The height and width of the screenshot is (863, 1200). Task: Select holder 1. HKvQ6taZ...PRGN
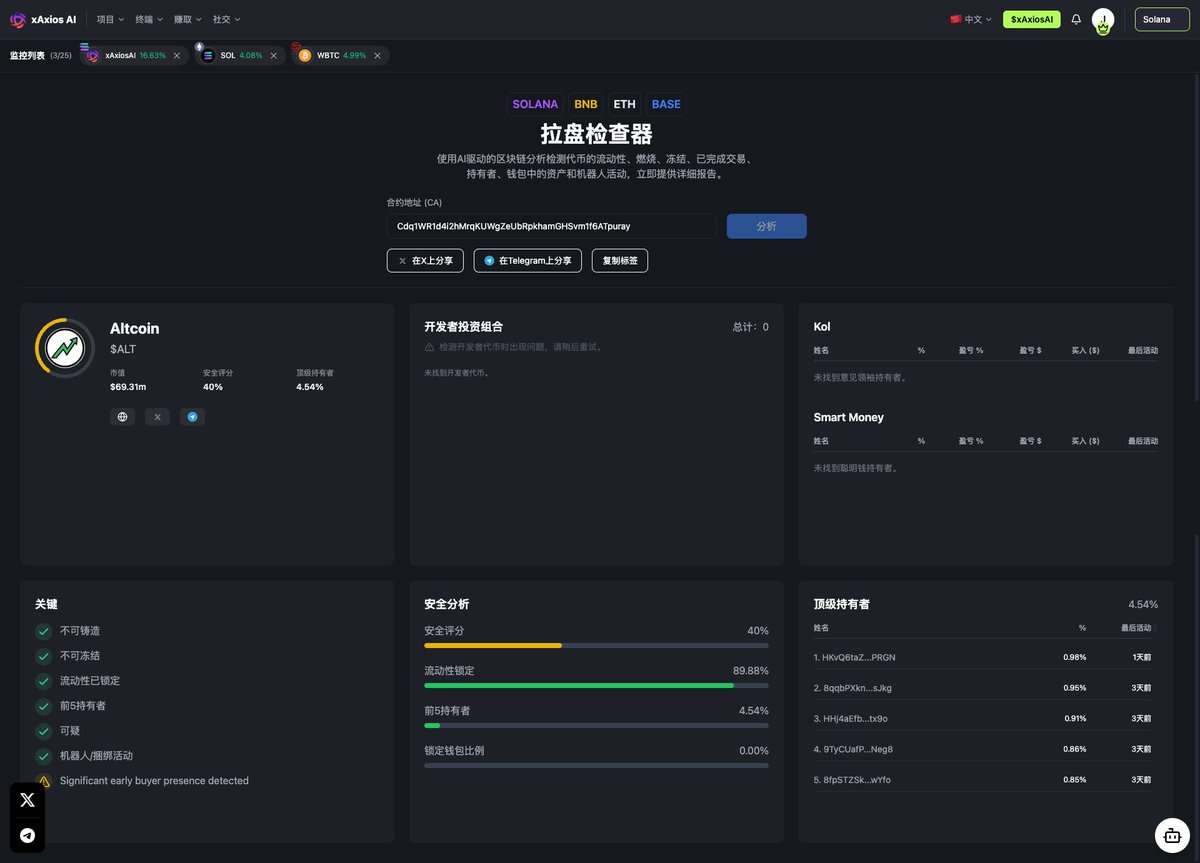pyautogui.click(x=855, y=657)
